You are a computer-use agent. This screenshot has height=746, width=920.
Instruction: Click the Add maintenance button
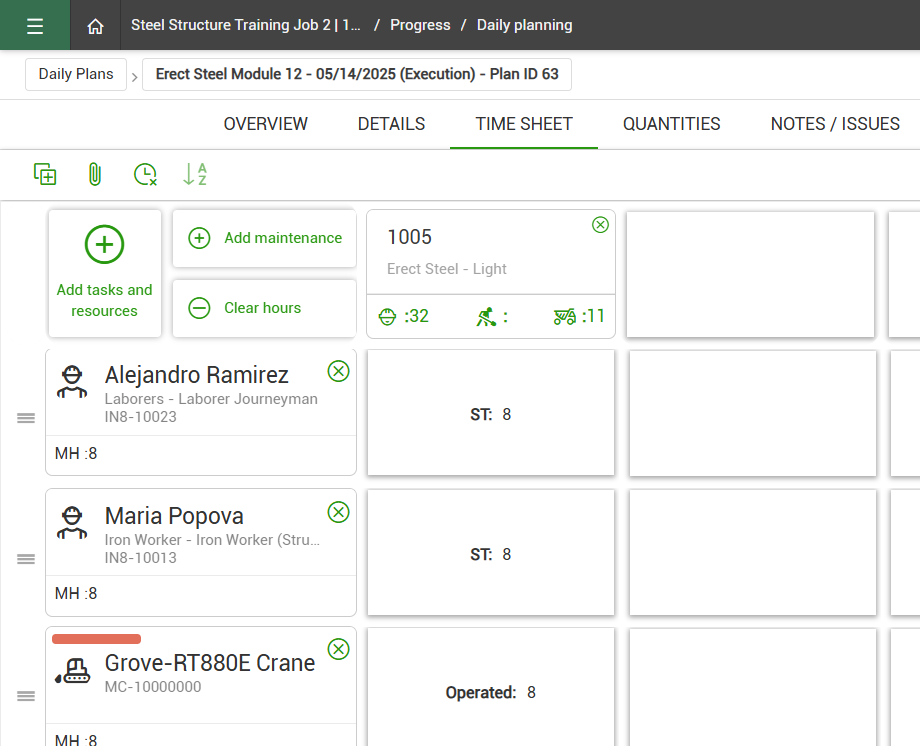265,238
